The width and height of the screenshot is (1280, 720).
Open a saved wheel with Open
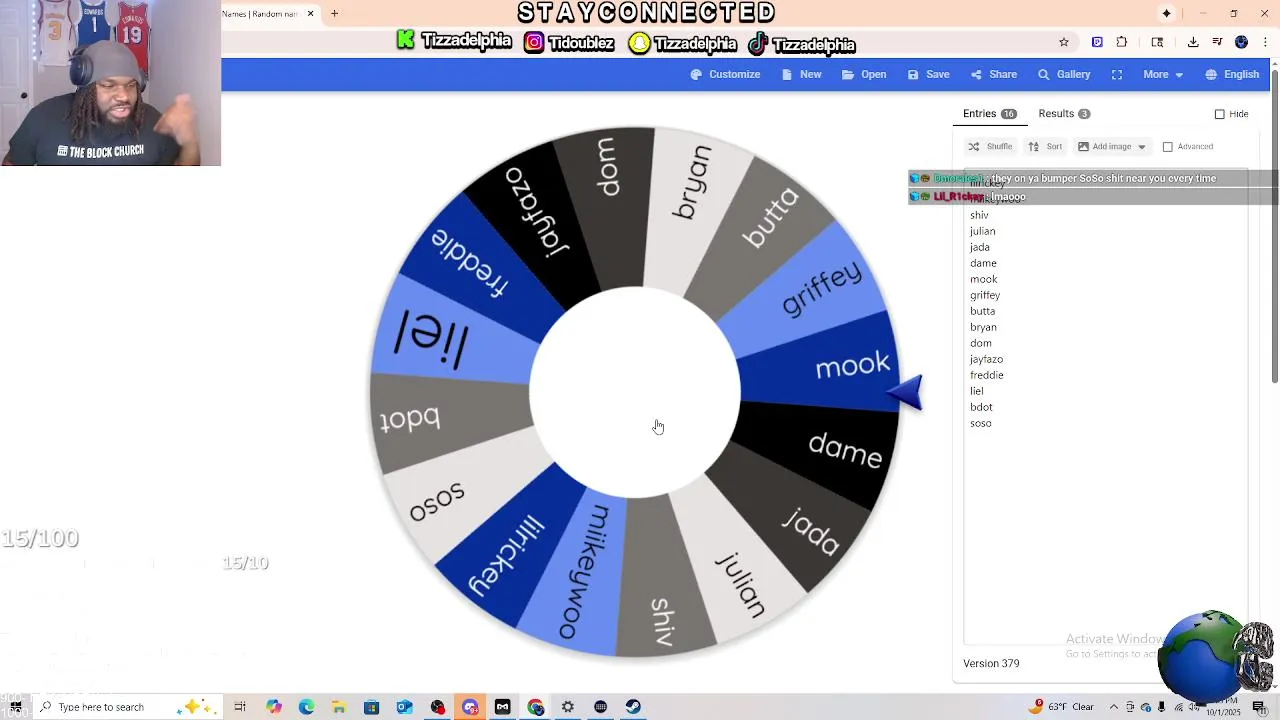(x=864, y=74)
